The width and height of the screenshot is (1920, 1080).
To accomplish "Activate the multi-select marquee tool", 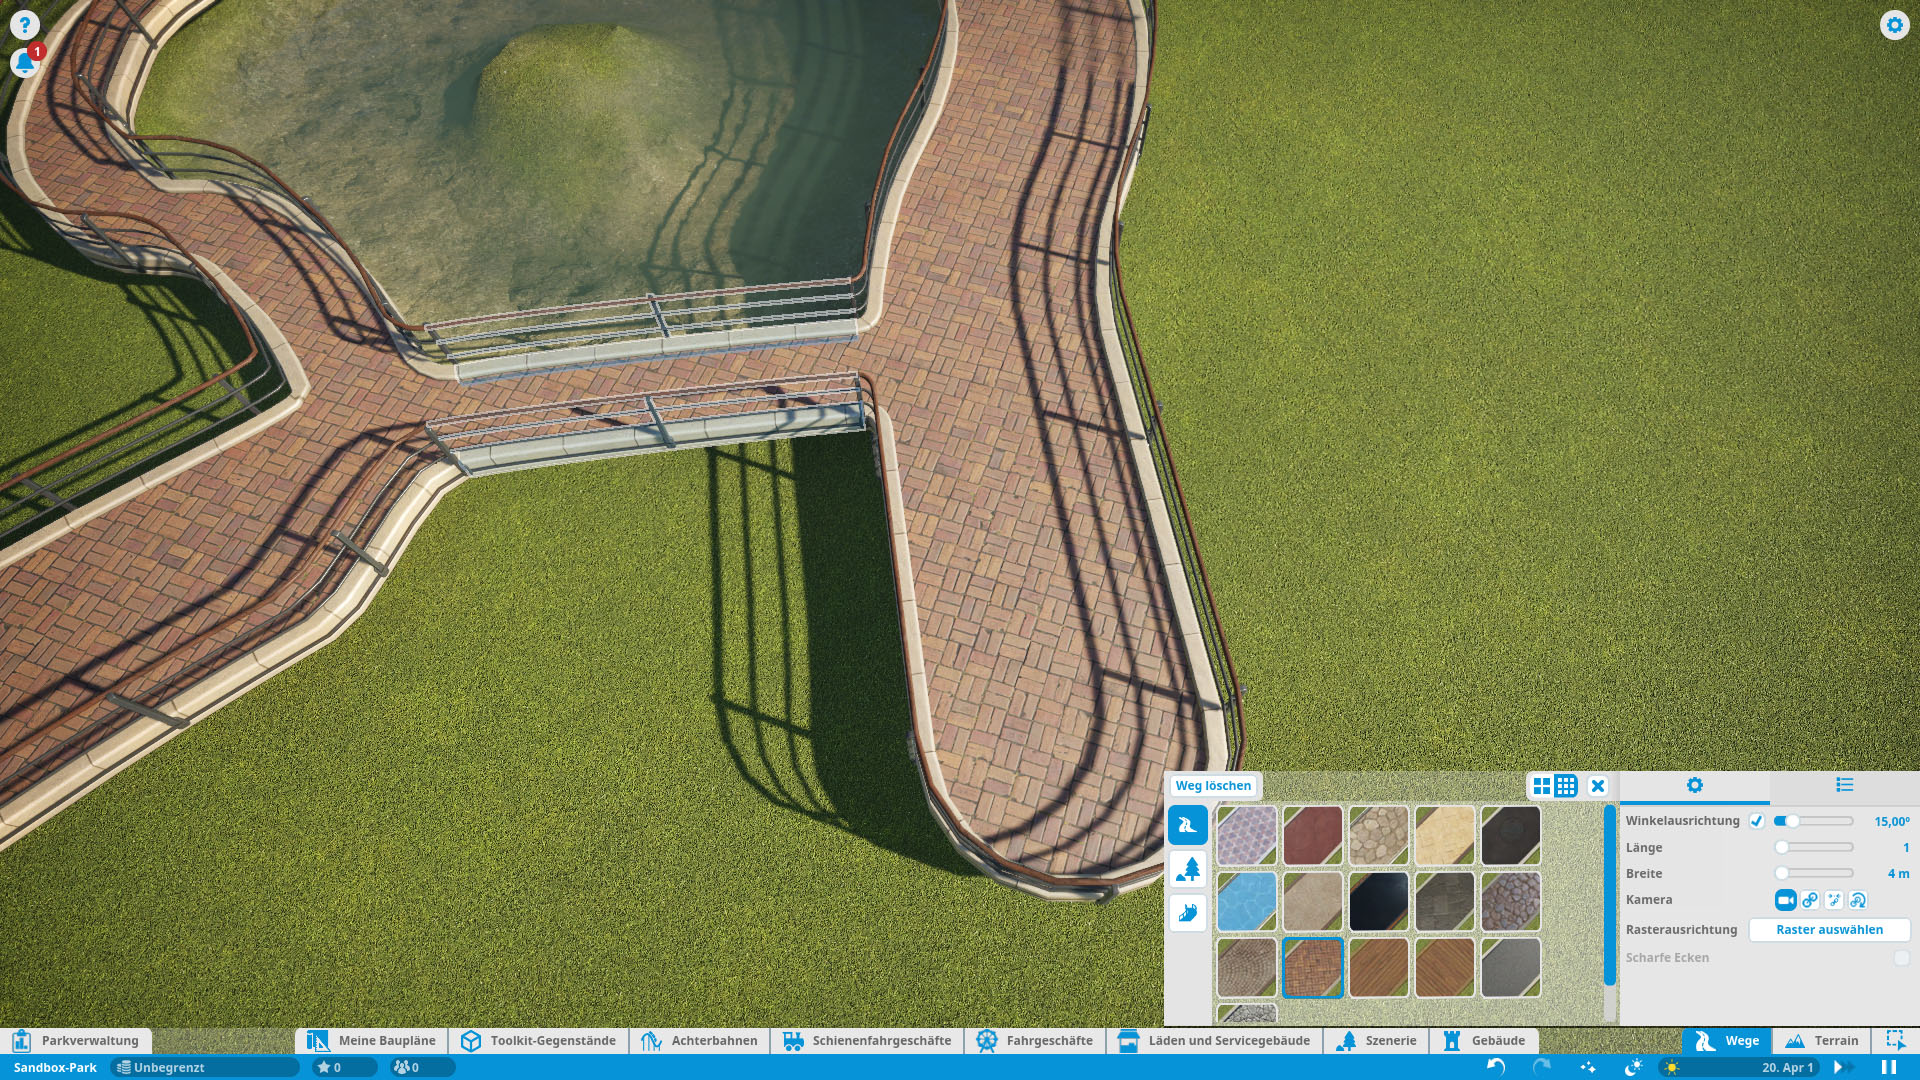I will (x=1895, y=1040).
